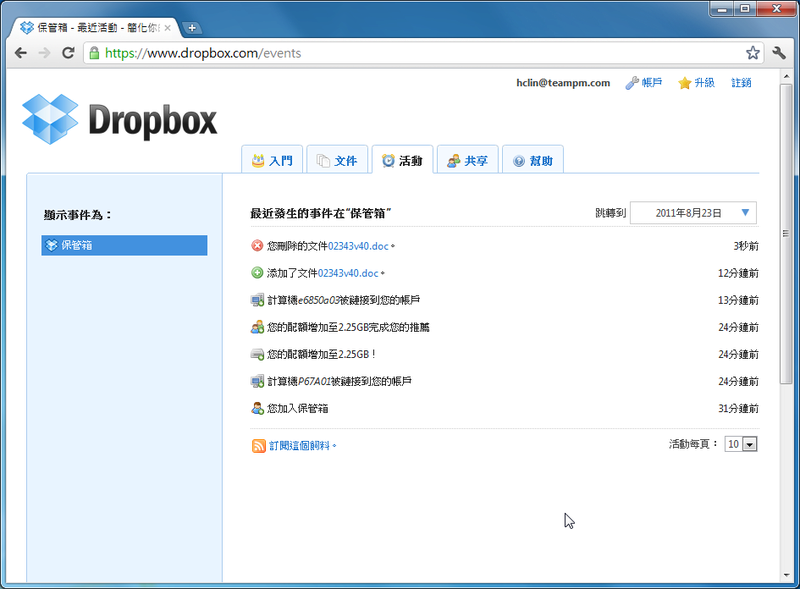Screen dimensions: 800x589
Task: Click computer icon beside e6850a03 event
Action: 257,300
